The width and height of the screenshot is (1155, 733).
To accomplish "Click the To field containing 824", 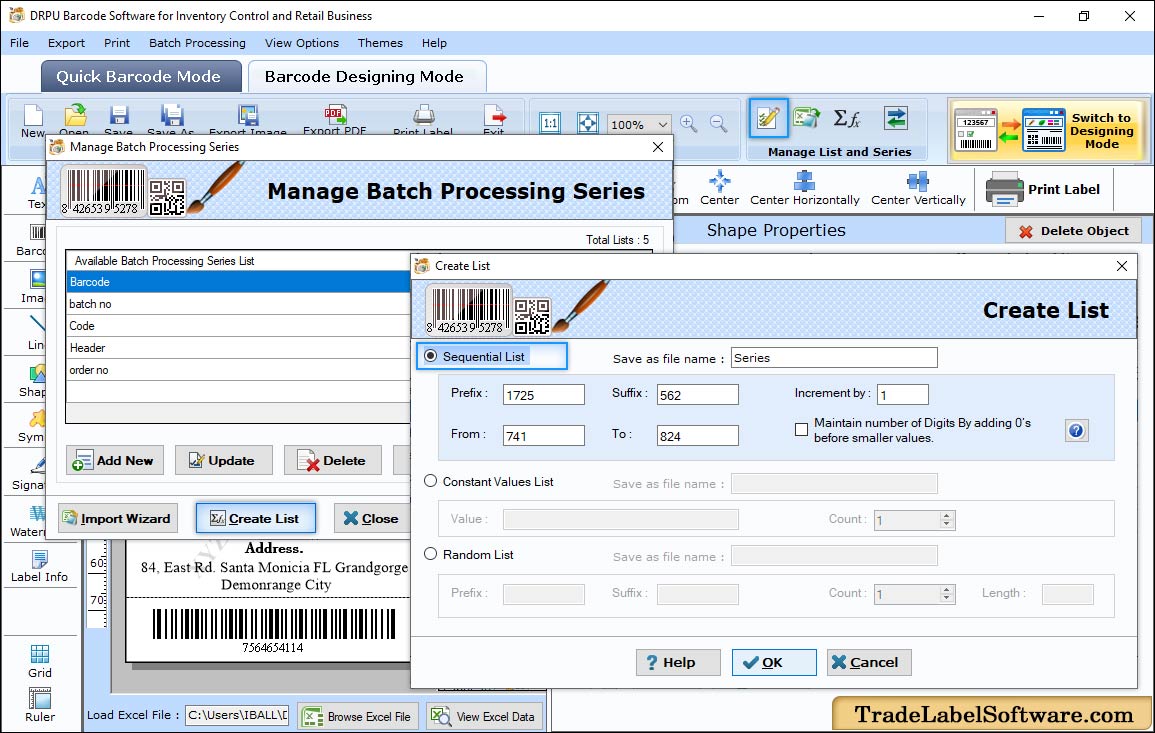I will click(698, 435).
